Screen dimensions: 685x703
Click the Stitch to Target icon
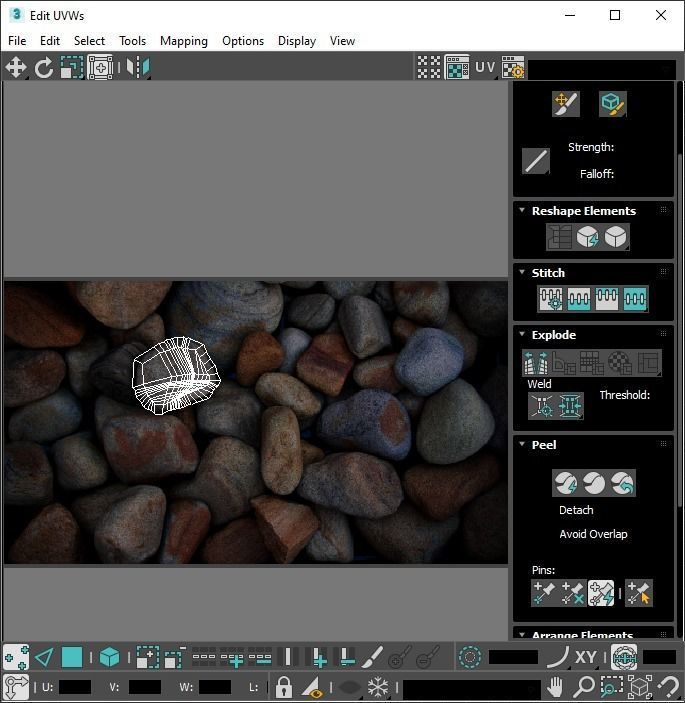[551, 299]
